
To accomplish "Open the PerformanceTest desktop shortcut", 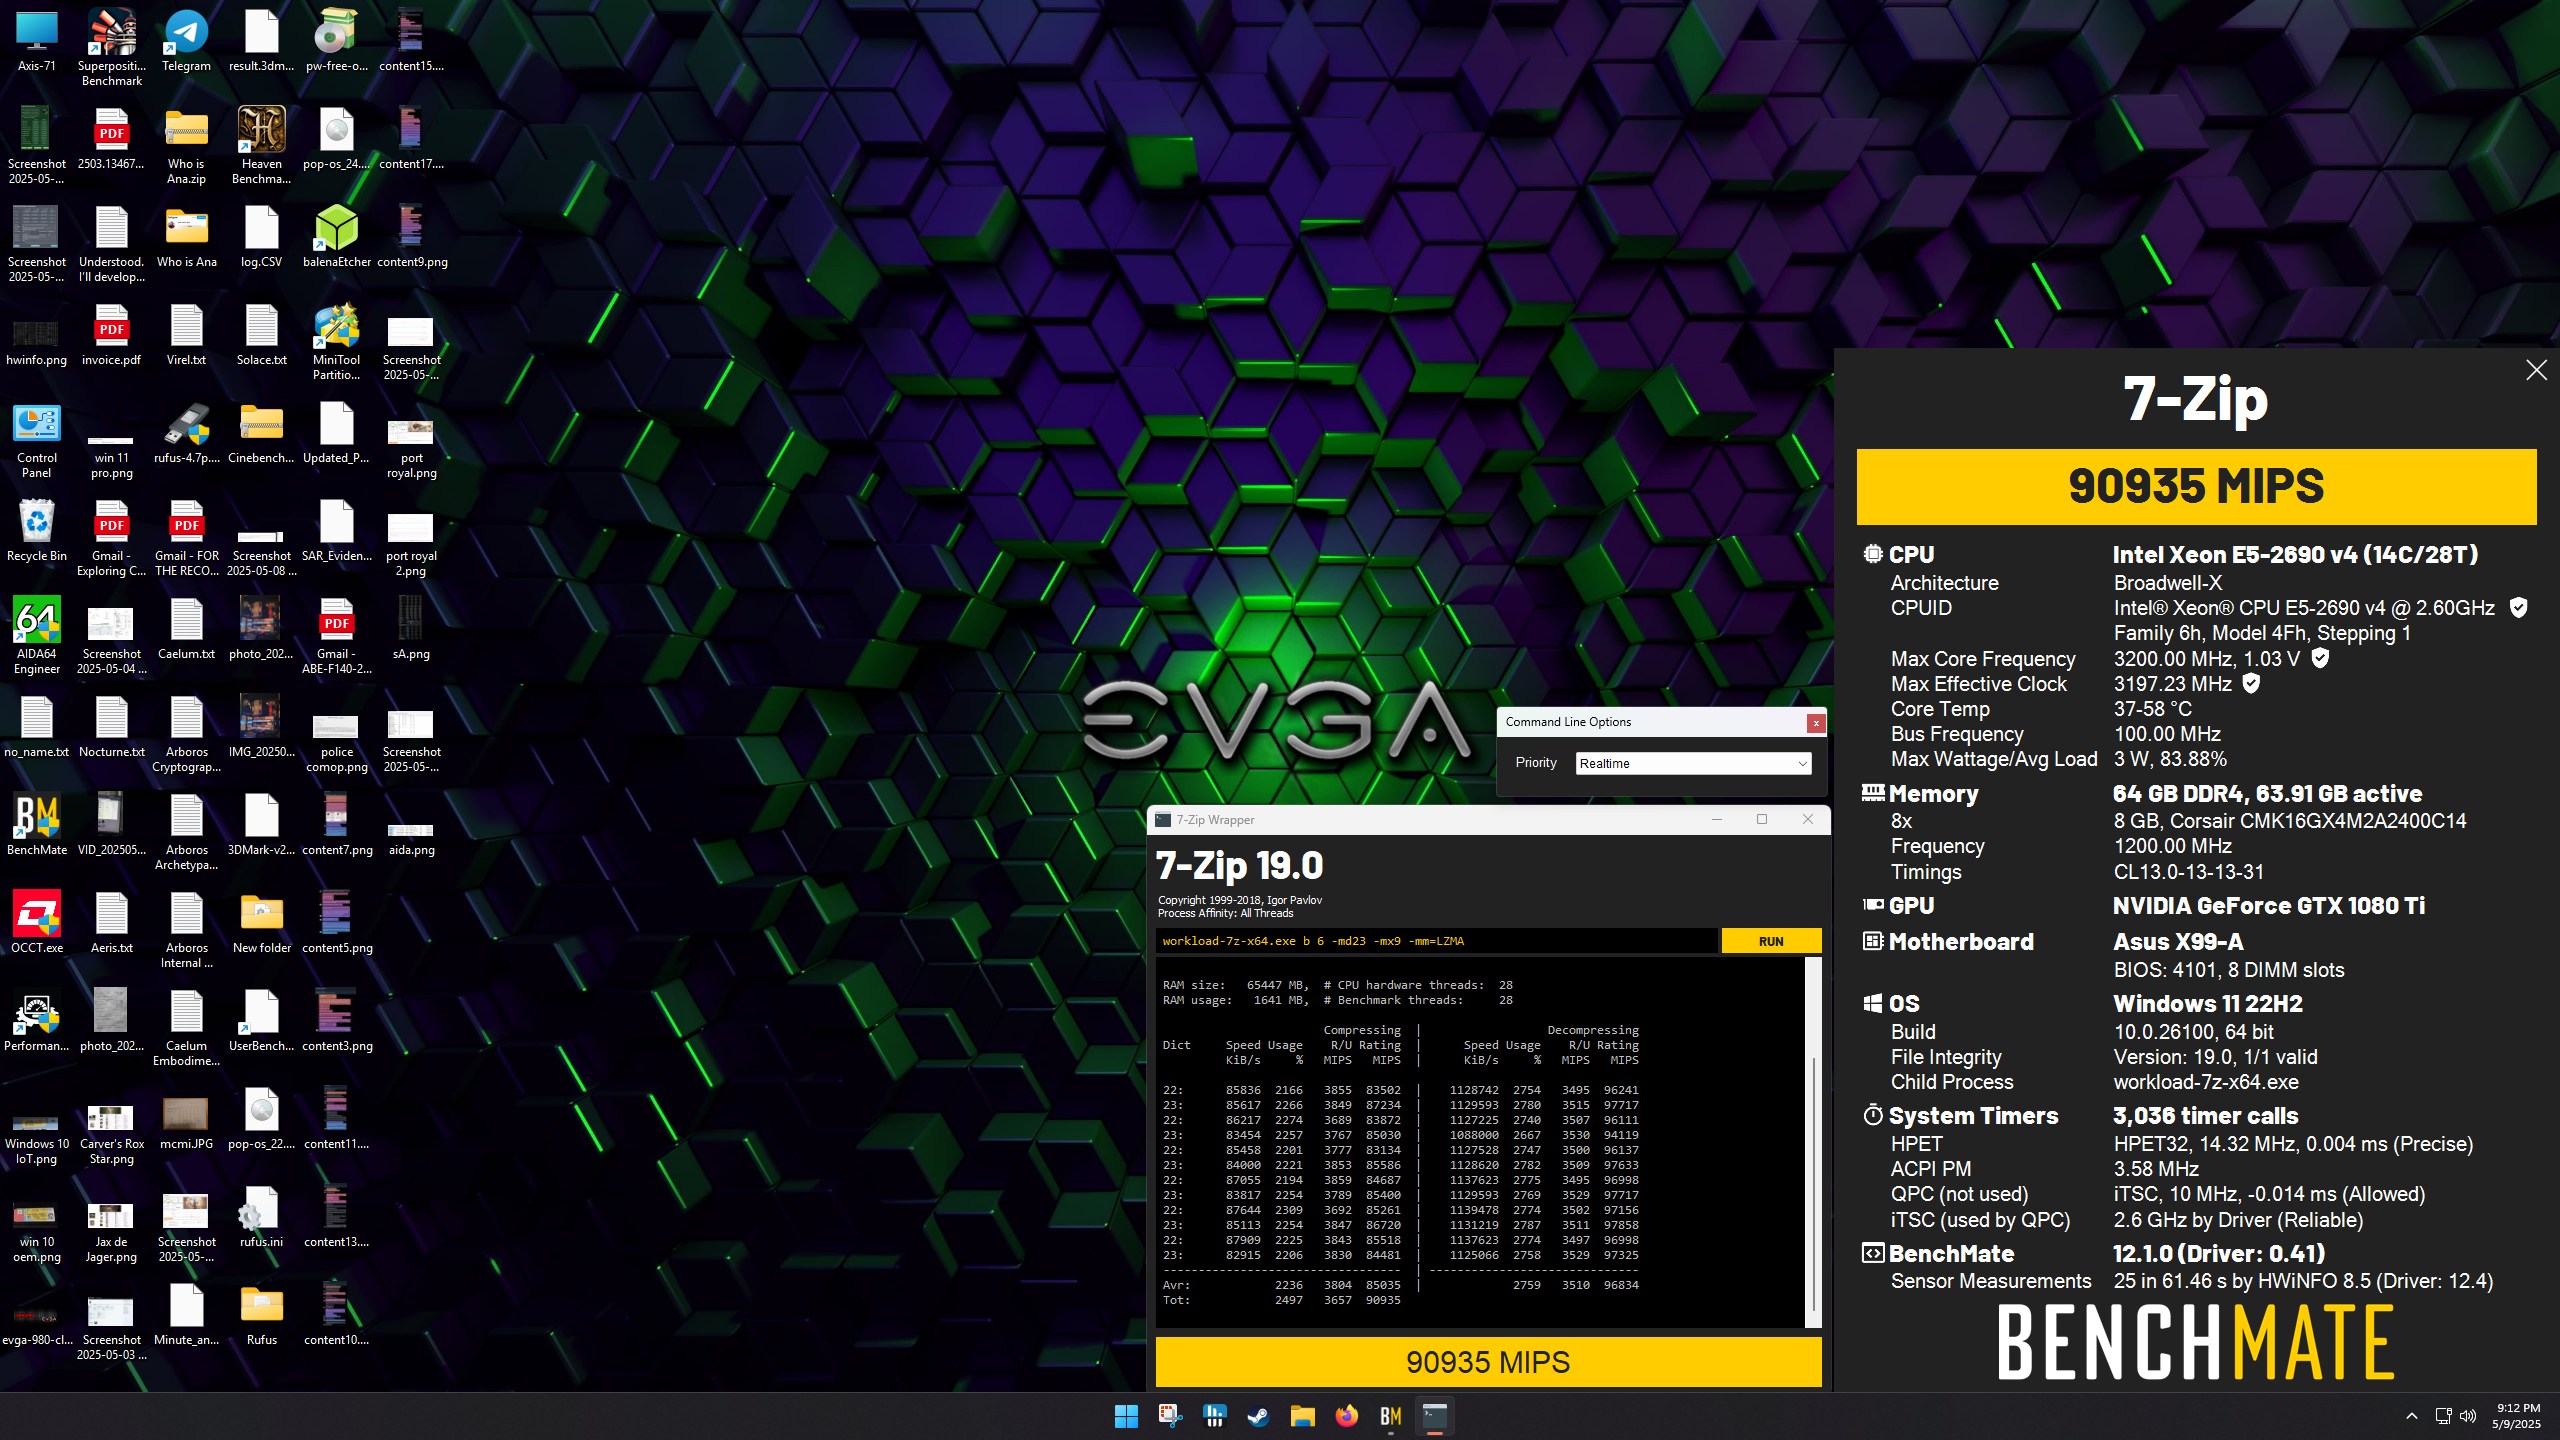I will click(37, 1020).
